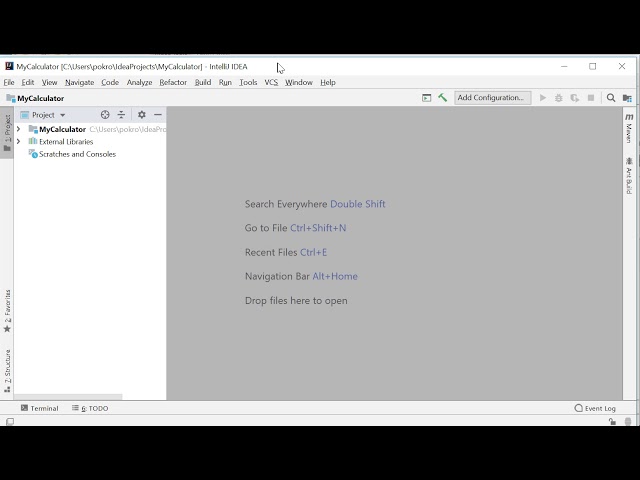Click the inspector icon at status bar end

(x=628, y=421)
